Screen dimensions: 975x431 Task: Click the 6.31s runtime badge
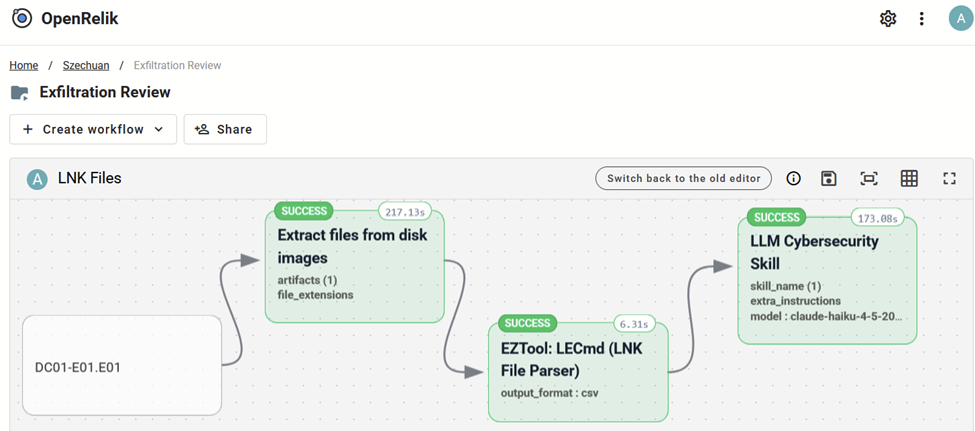coord(634,324)
